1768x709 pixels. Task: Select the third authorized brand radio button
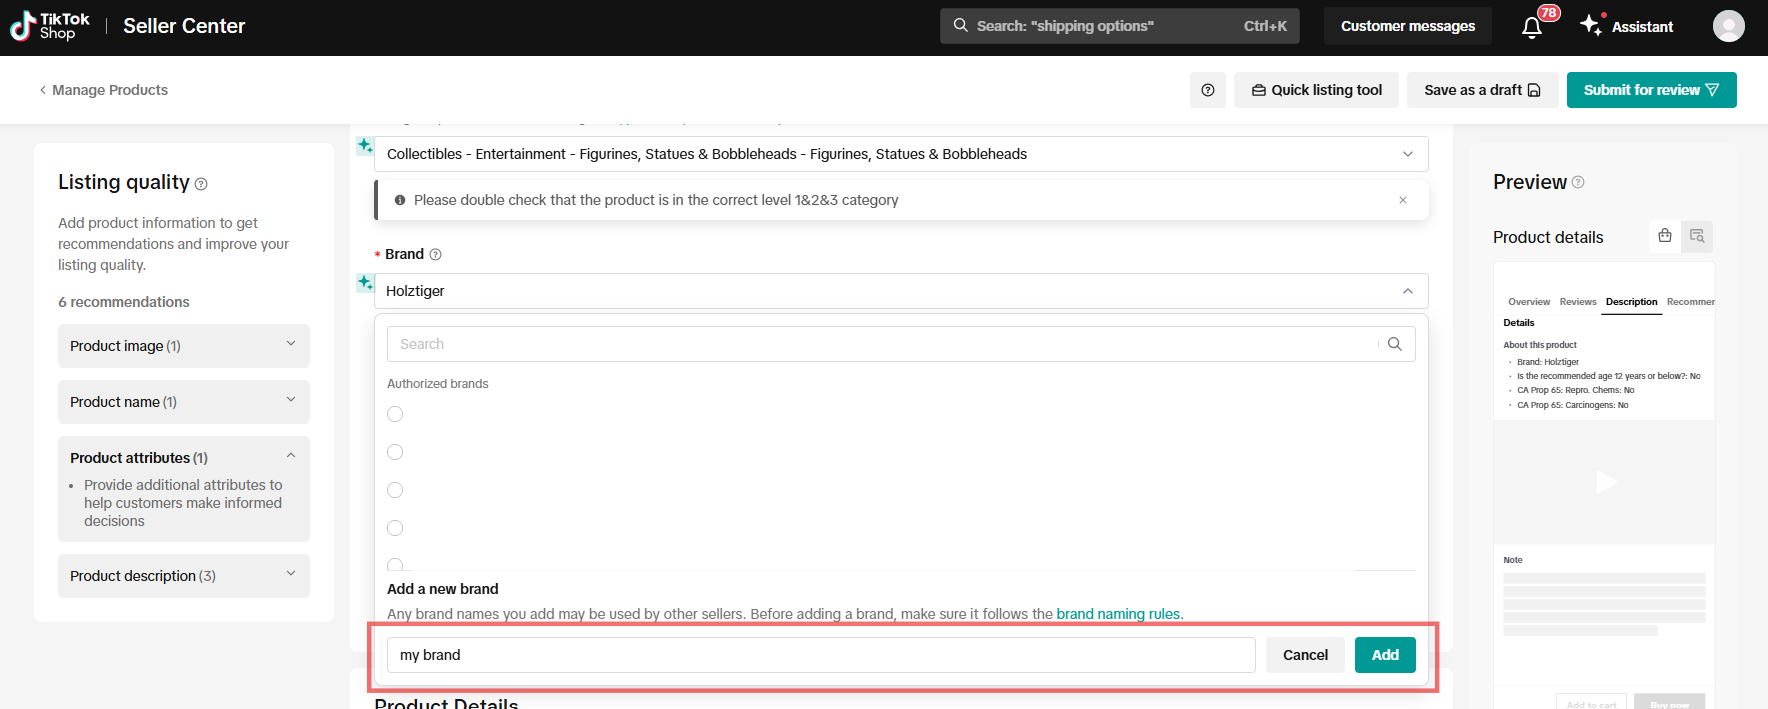pyautogui.click(x=395, y=490)
